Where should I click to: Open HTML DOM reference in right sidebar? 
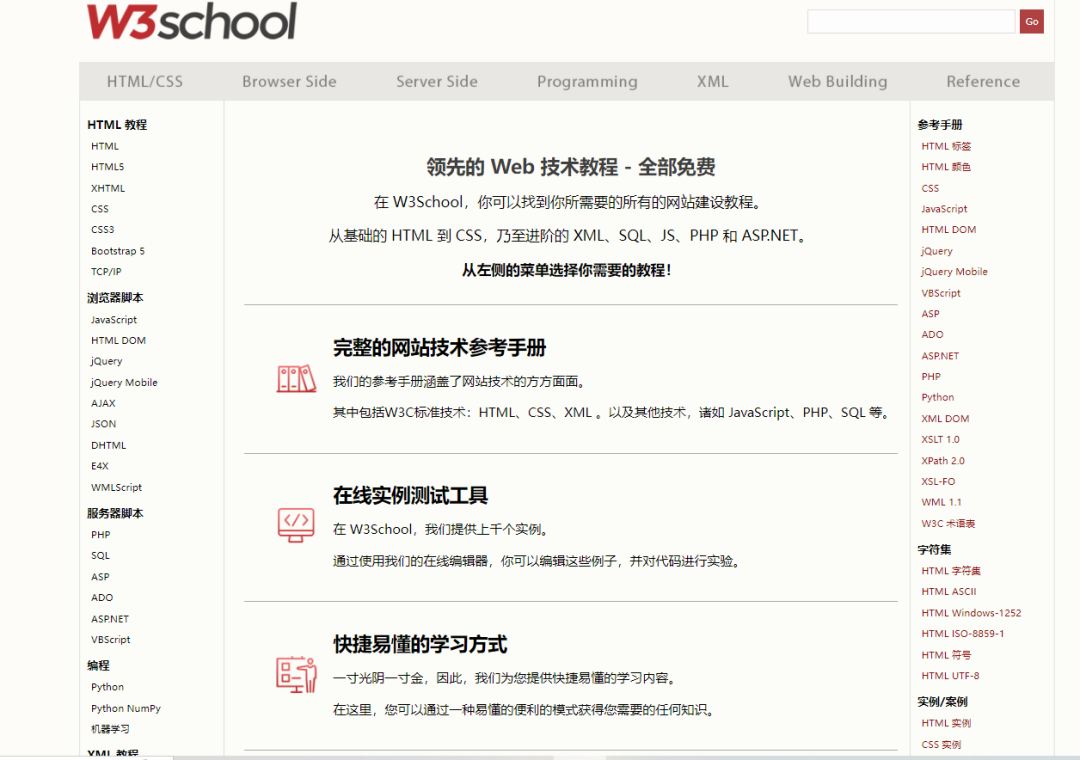point(948,229)
